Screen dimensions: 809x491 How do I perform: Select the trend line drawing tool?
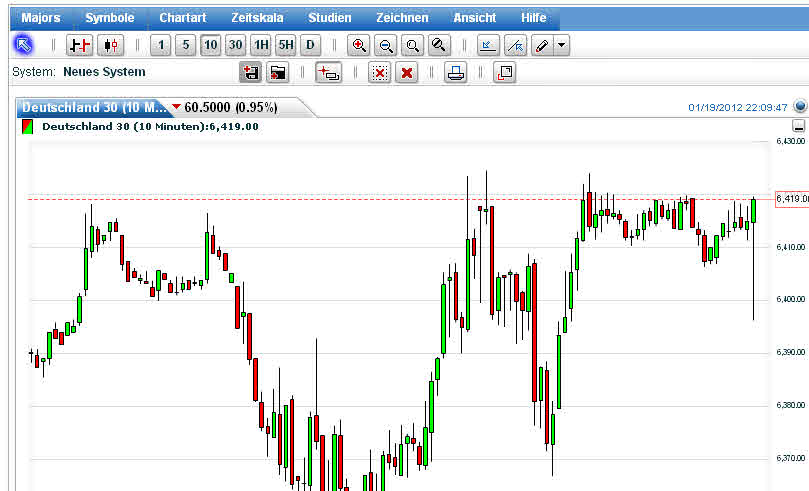click(515, 45)
